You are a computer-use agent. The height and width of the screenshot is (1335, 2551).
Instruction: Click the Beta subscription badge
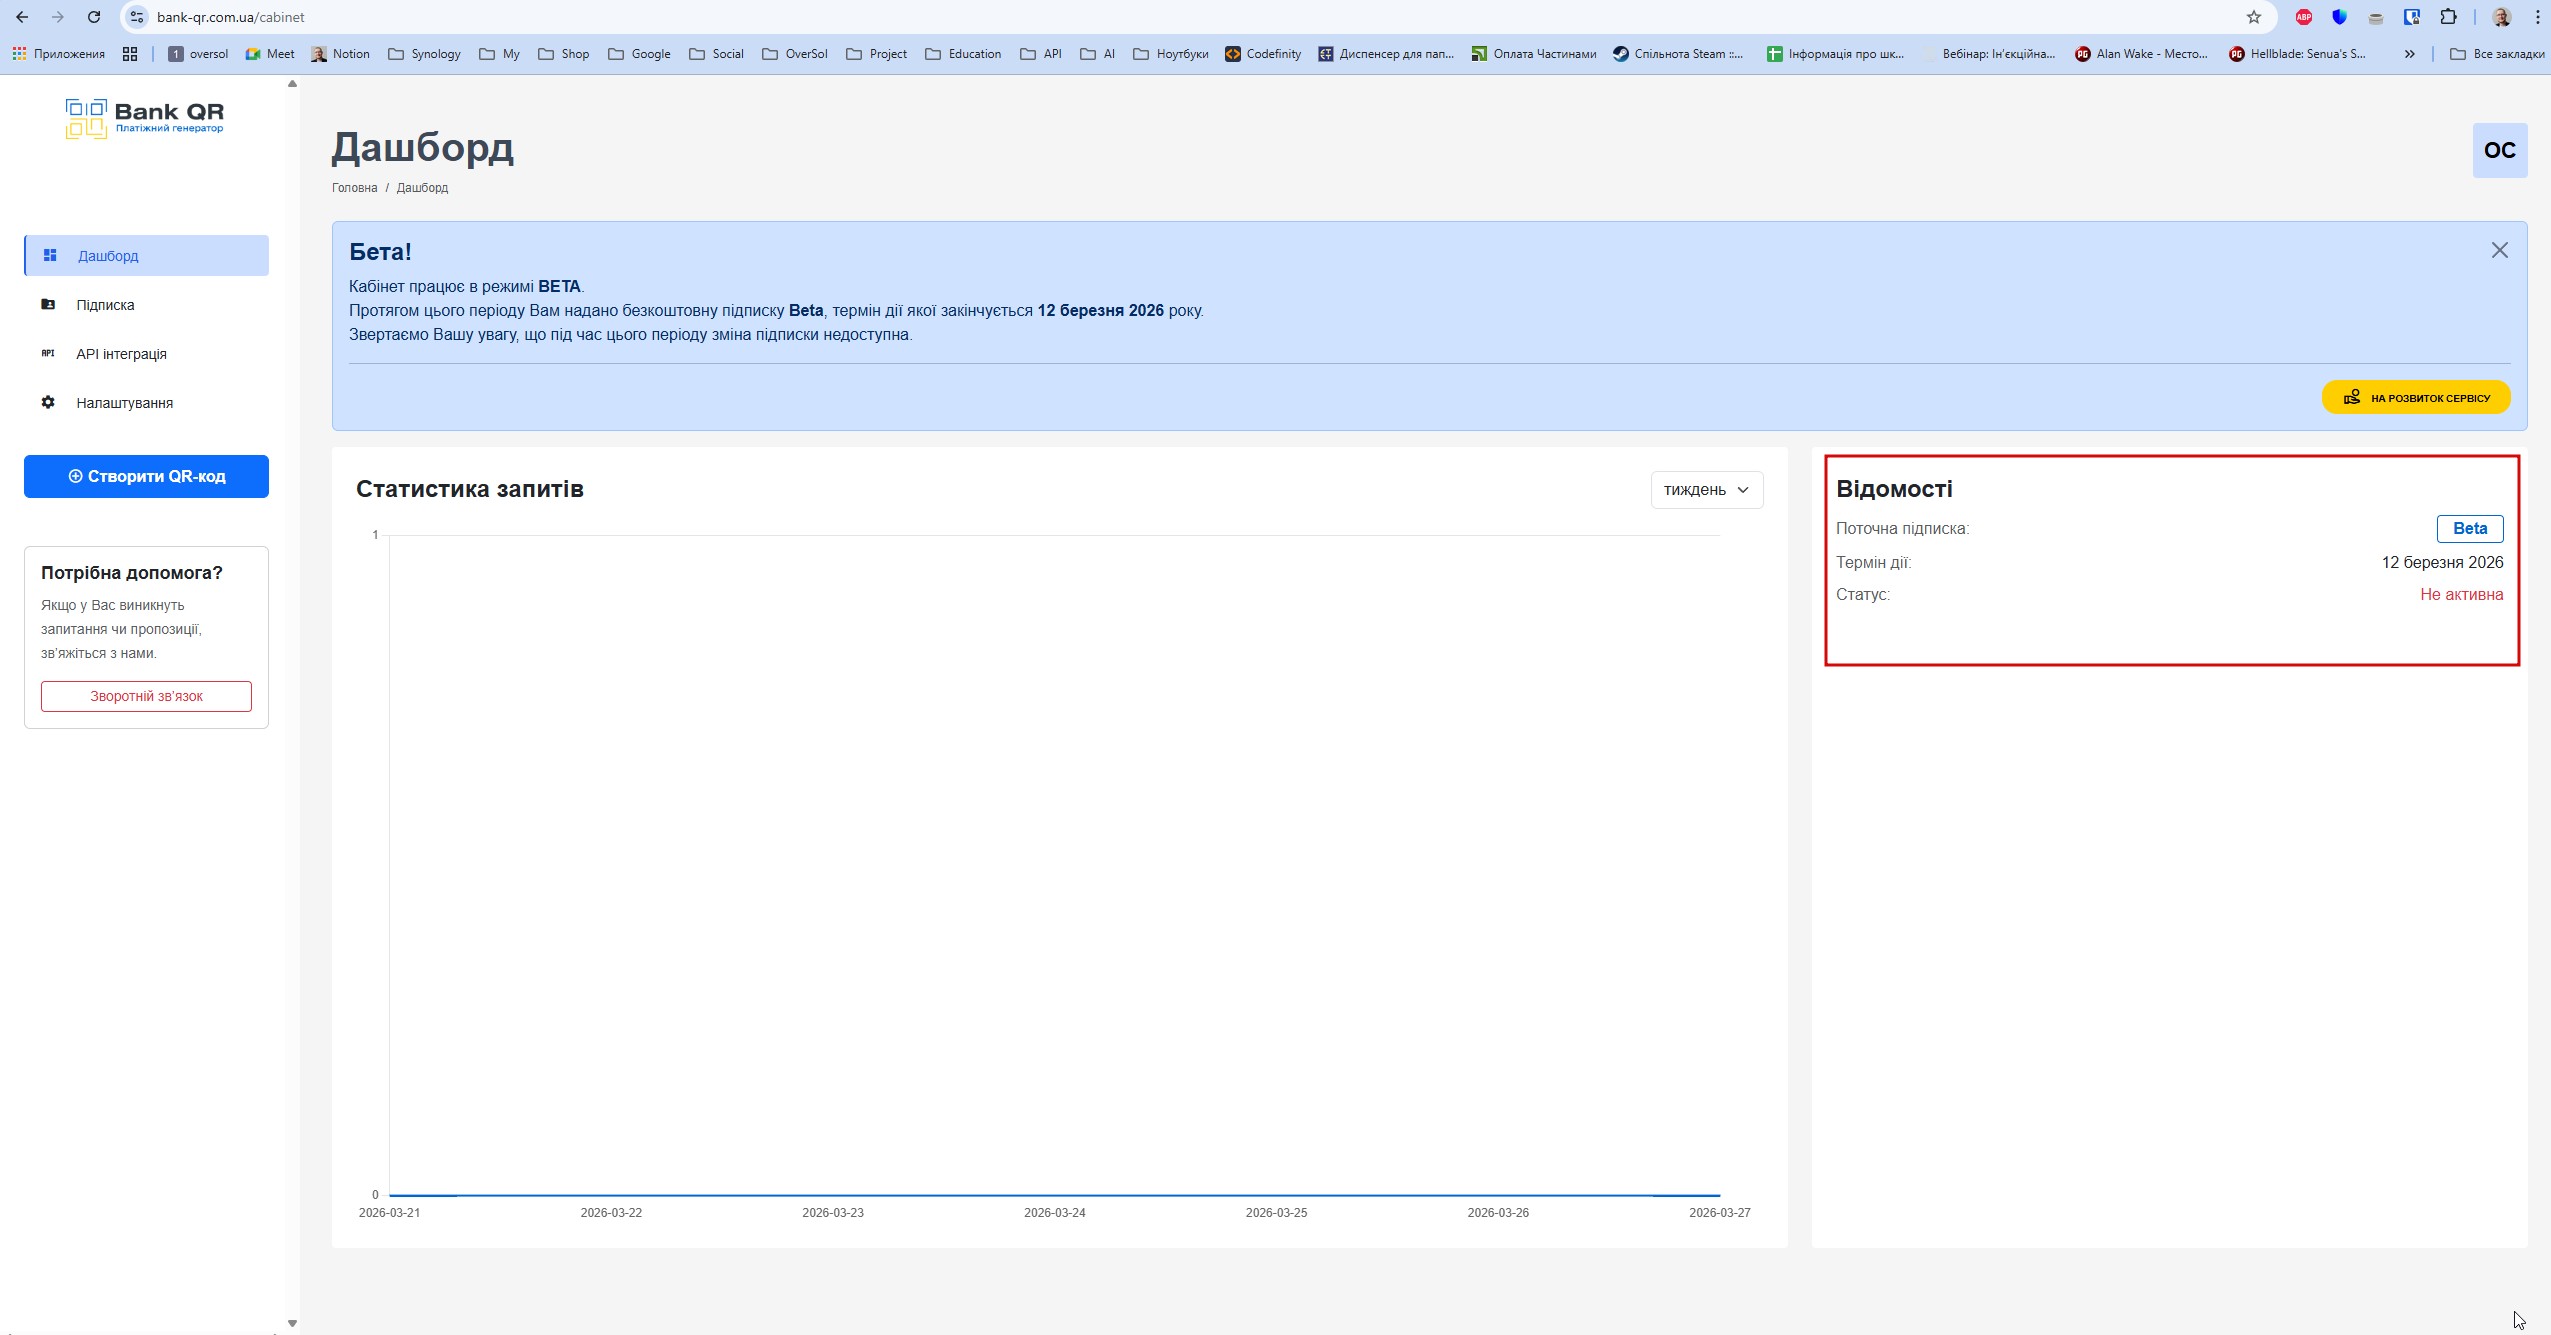(x=2469, y=528)
